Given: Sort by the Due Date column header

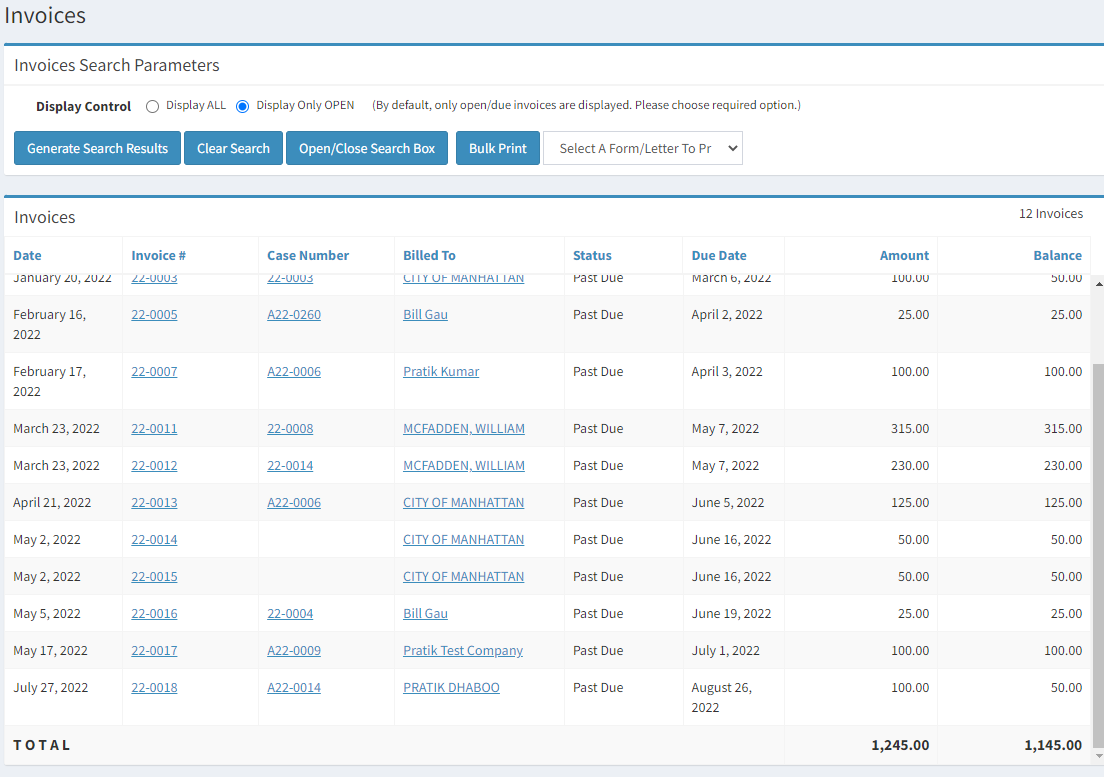Looking at the screenshot, I should pos(719,255).
